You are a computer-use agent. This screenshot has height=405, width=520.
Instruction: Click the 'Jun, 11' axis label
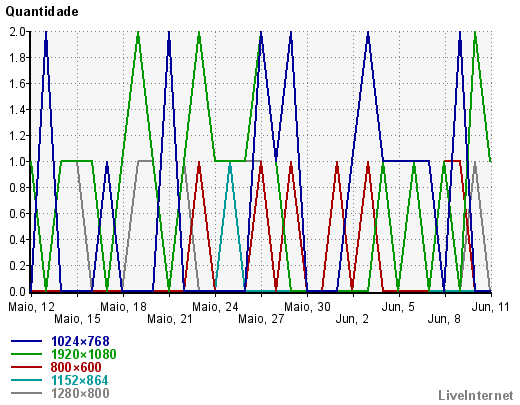tap(490, 307)
